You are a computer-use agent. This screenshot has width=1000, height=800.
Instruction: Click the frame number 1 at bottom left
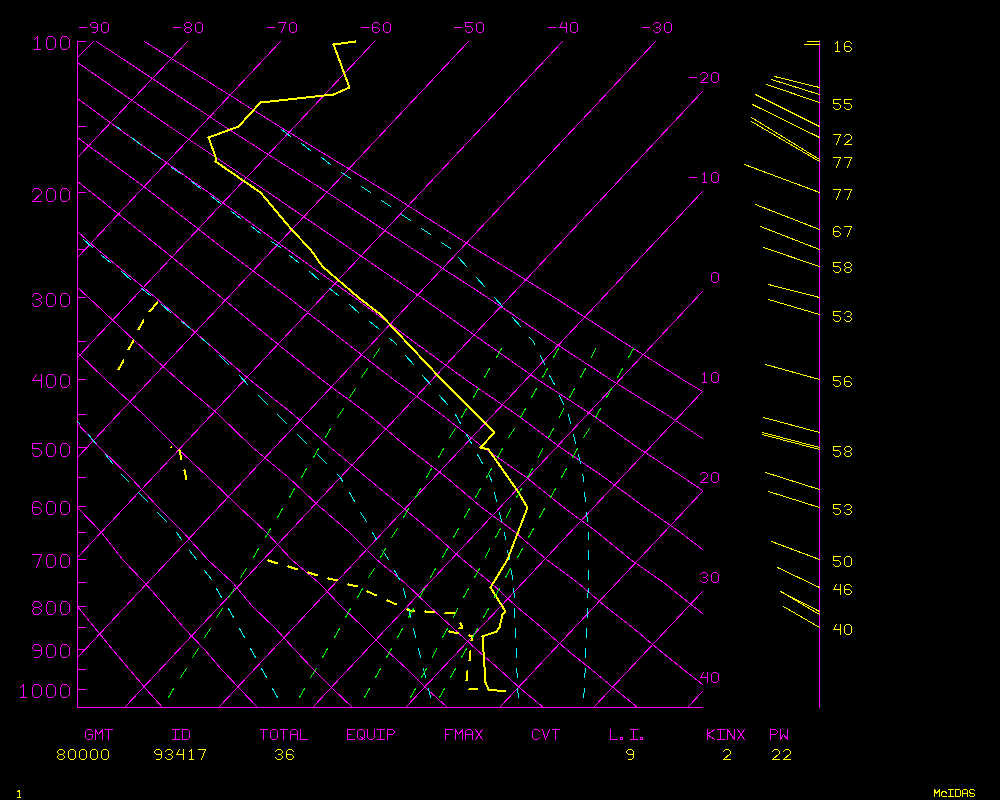click(18, 793)
